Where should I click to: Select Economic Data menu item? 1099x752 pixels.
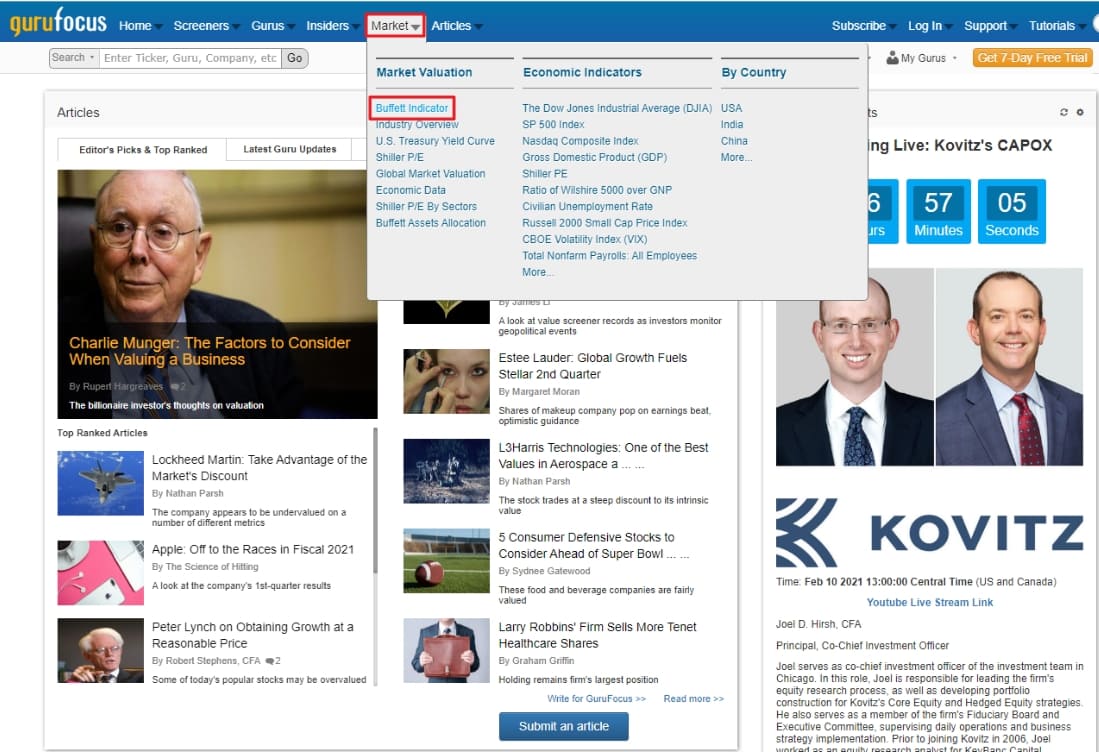point(411,190)
